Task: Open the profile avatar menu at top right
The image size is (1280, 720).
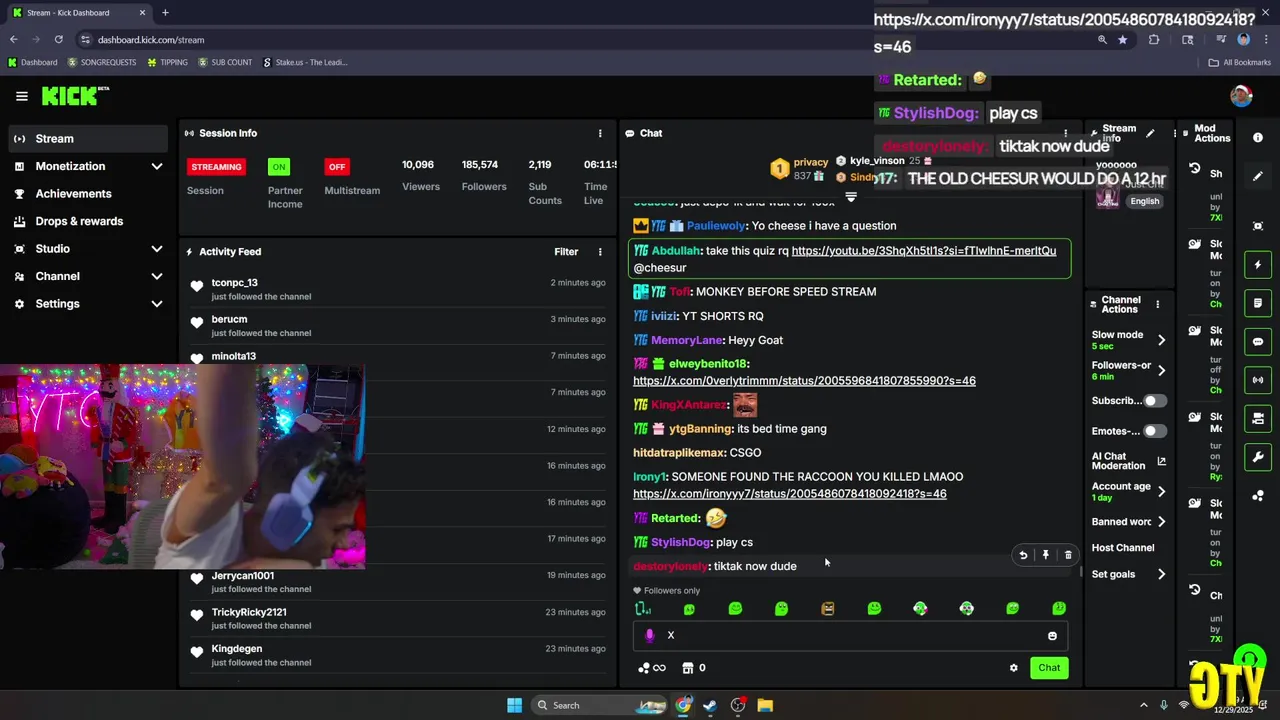Action: coord(1241,96)
